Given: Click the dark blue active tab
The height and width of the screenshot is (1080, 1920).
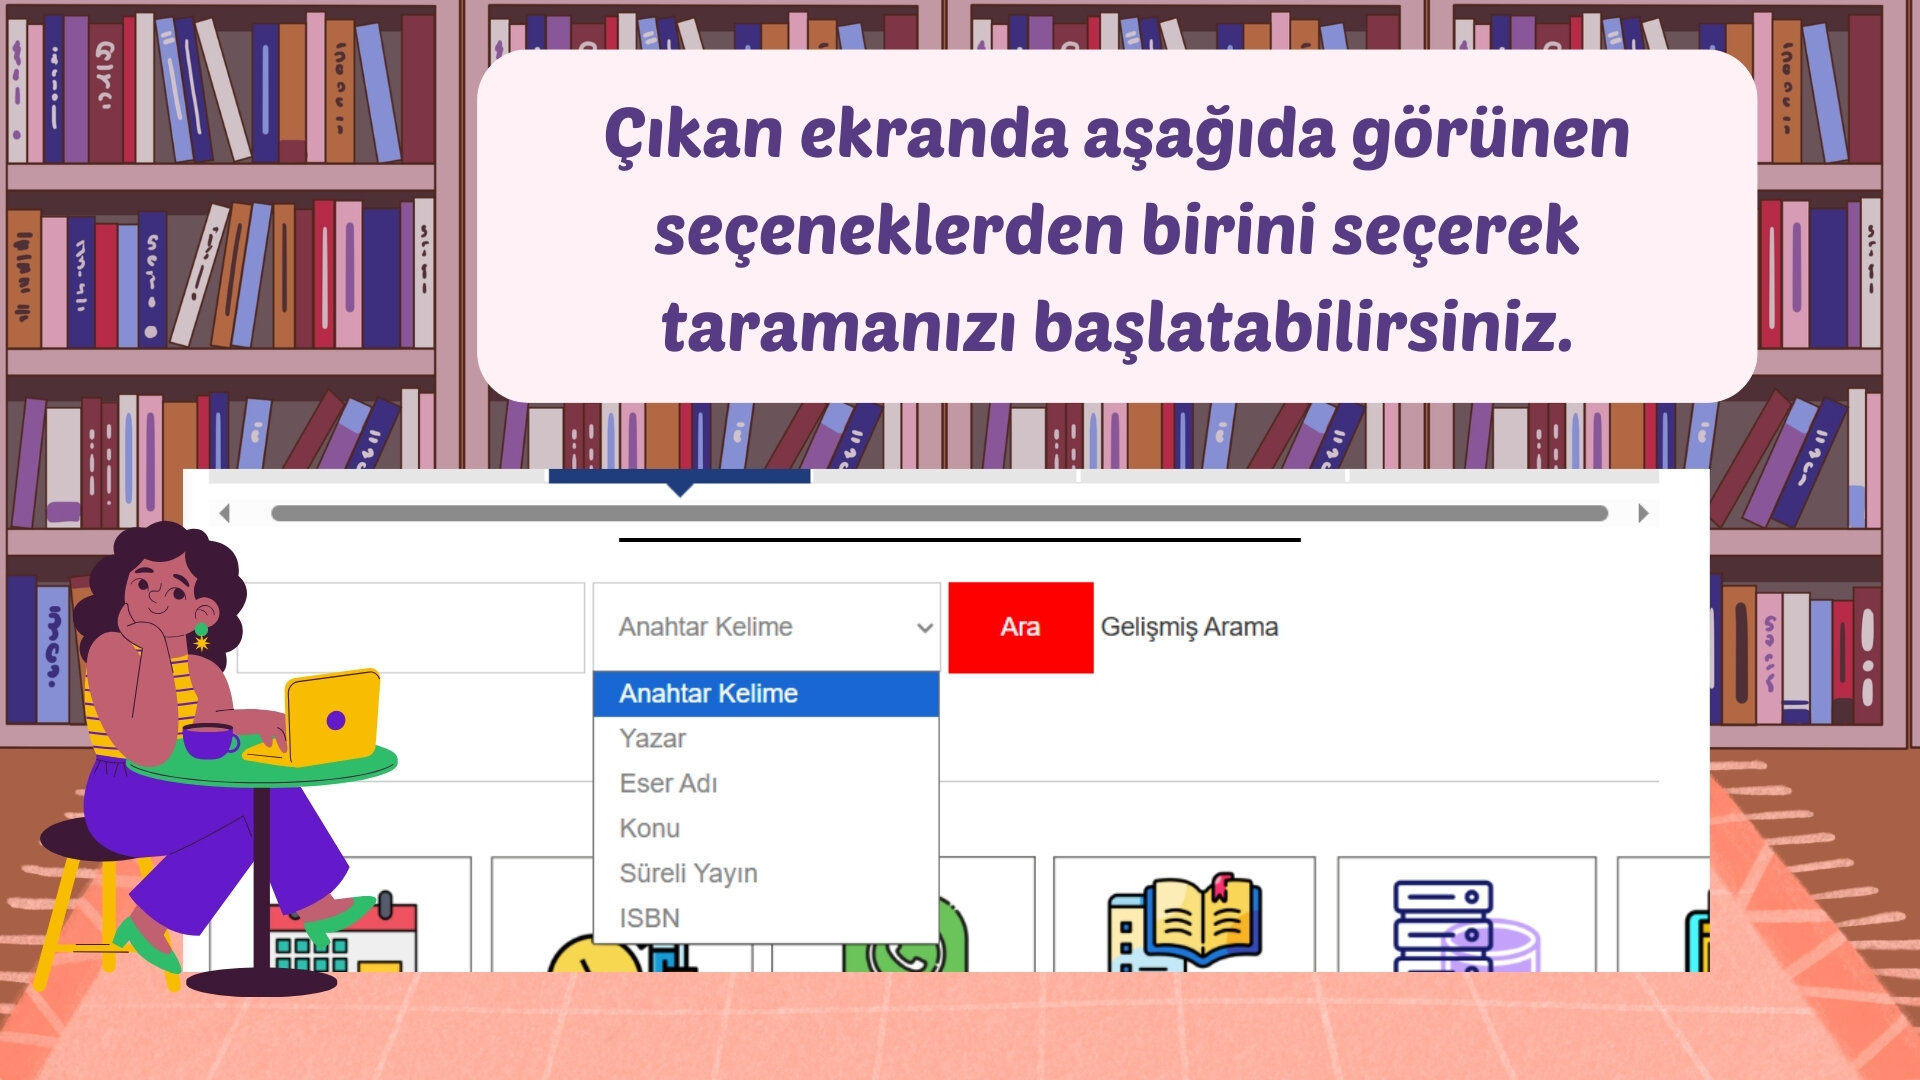Looking at the screenshot, I should pos(679,476).
